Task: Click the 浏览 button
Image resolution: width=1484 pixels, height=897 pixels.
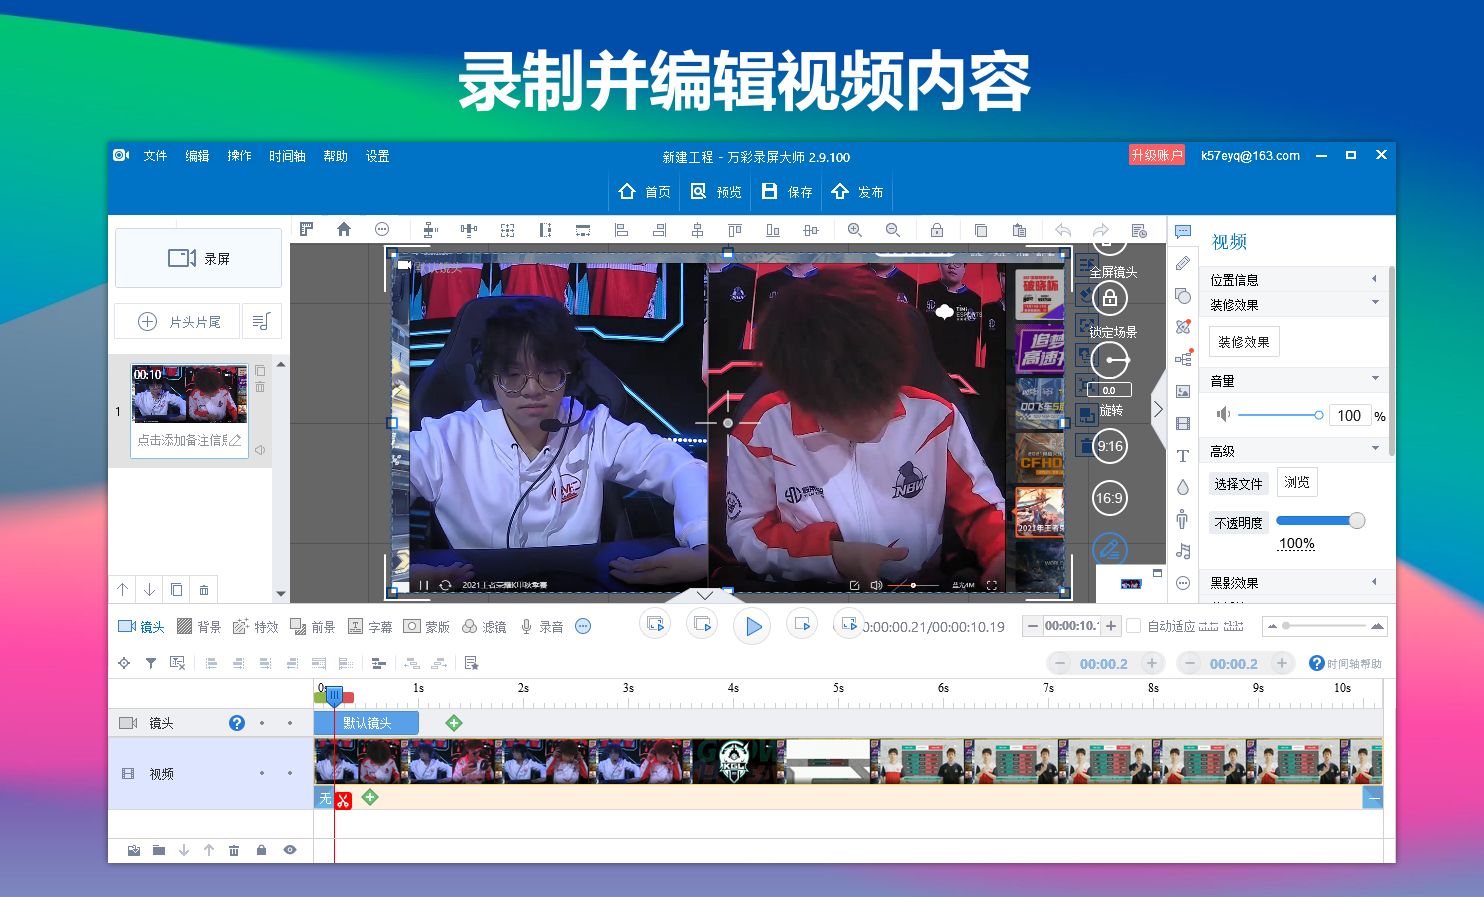Action: tap(1297, 482)
